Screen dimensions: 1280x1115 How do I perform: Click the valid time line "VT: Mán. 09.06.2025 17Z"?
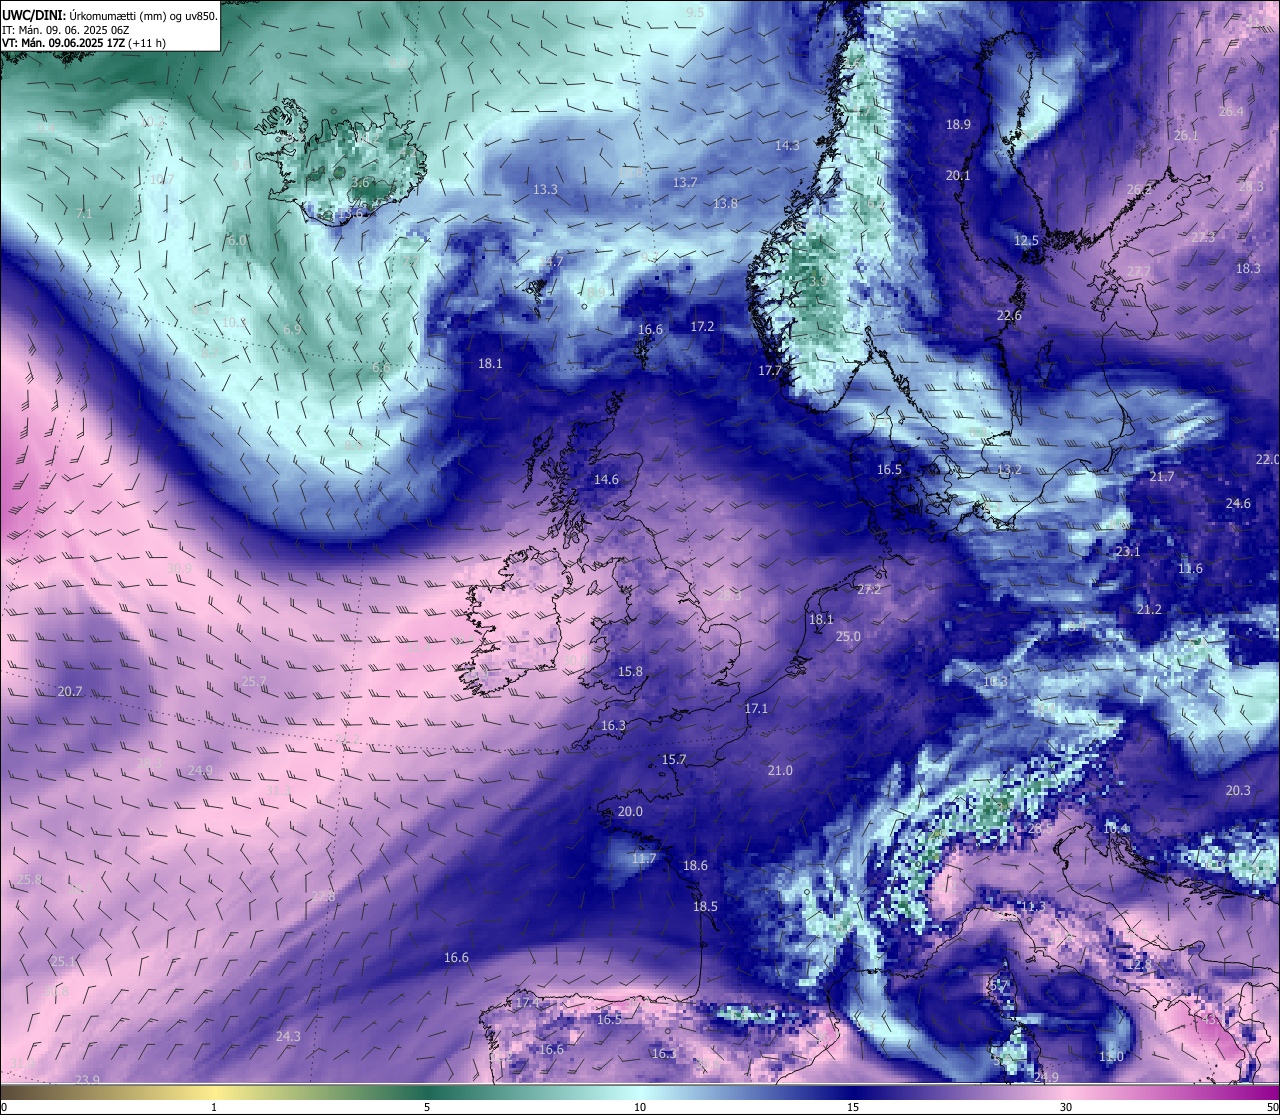point(62,43)
